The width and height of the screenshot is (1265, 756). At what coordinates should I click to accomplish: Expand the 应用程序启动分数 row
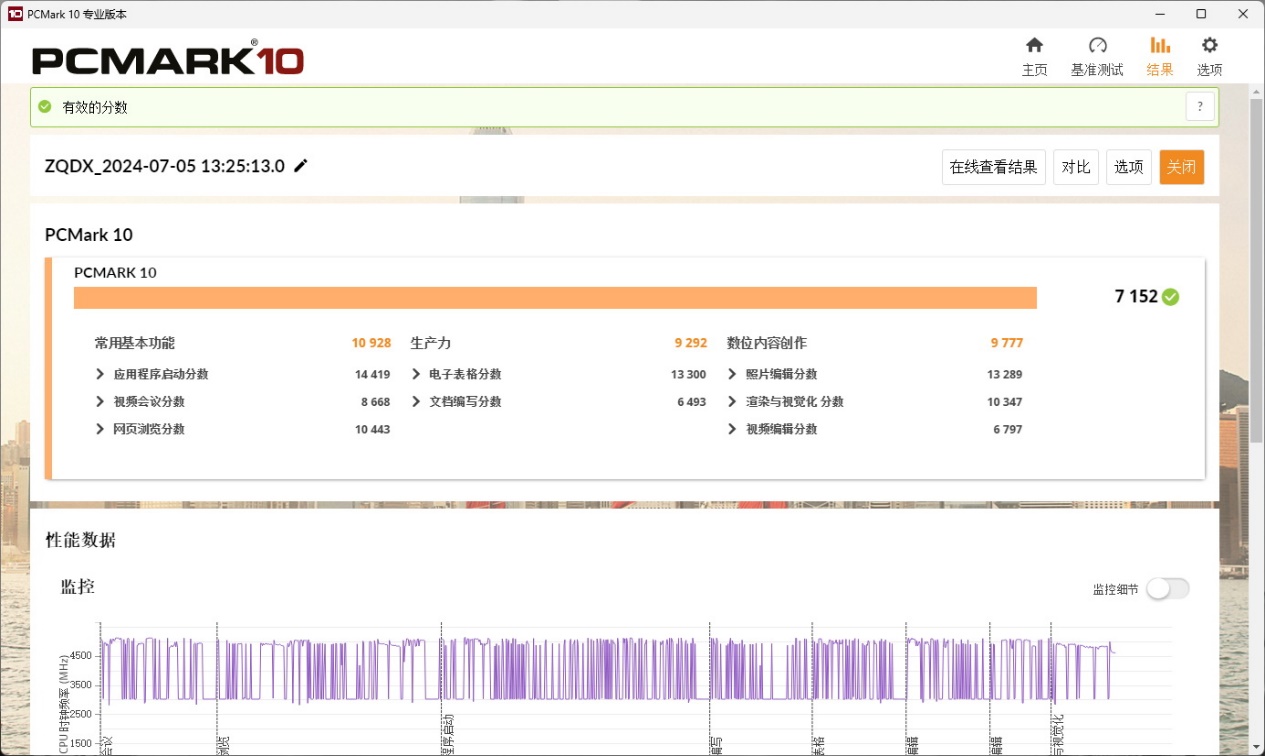coord(100,374)
